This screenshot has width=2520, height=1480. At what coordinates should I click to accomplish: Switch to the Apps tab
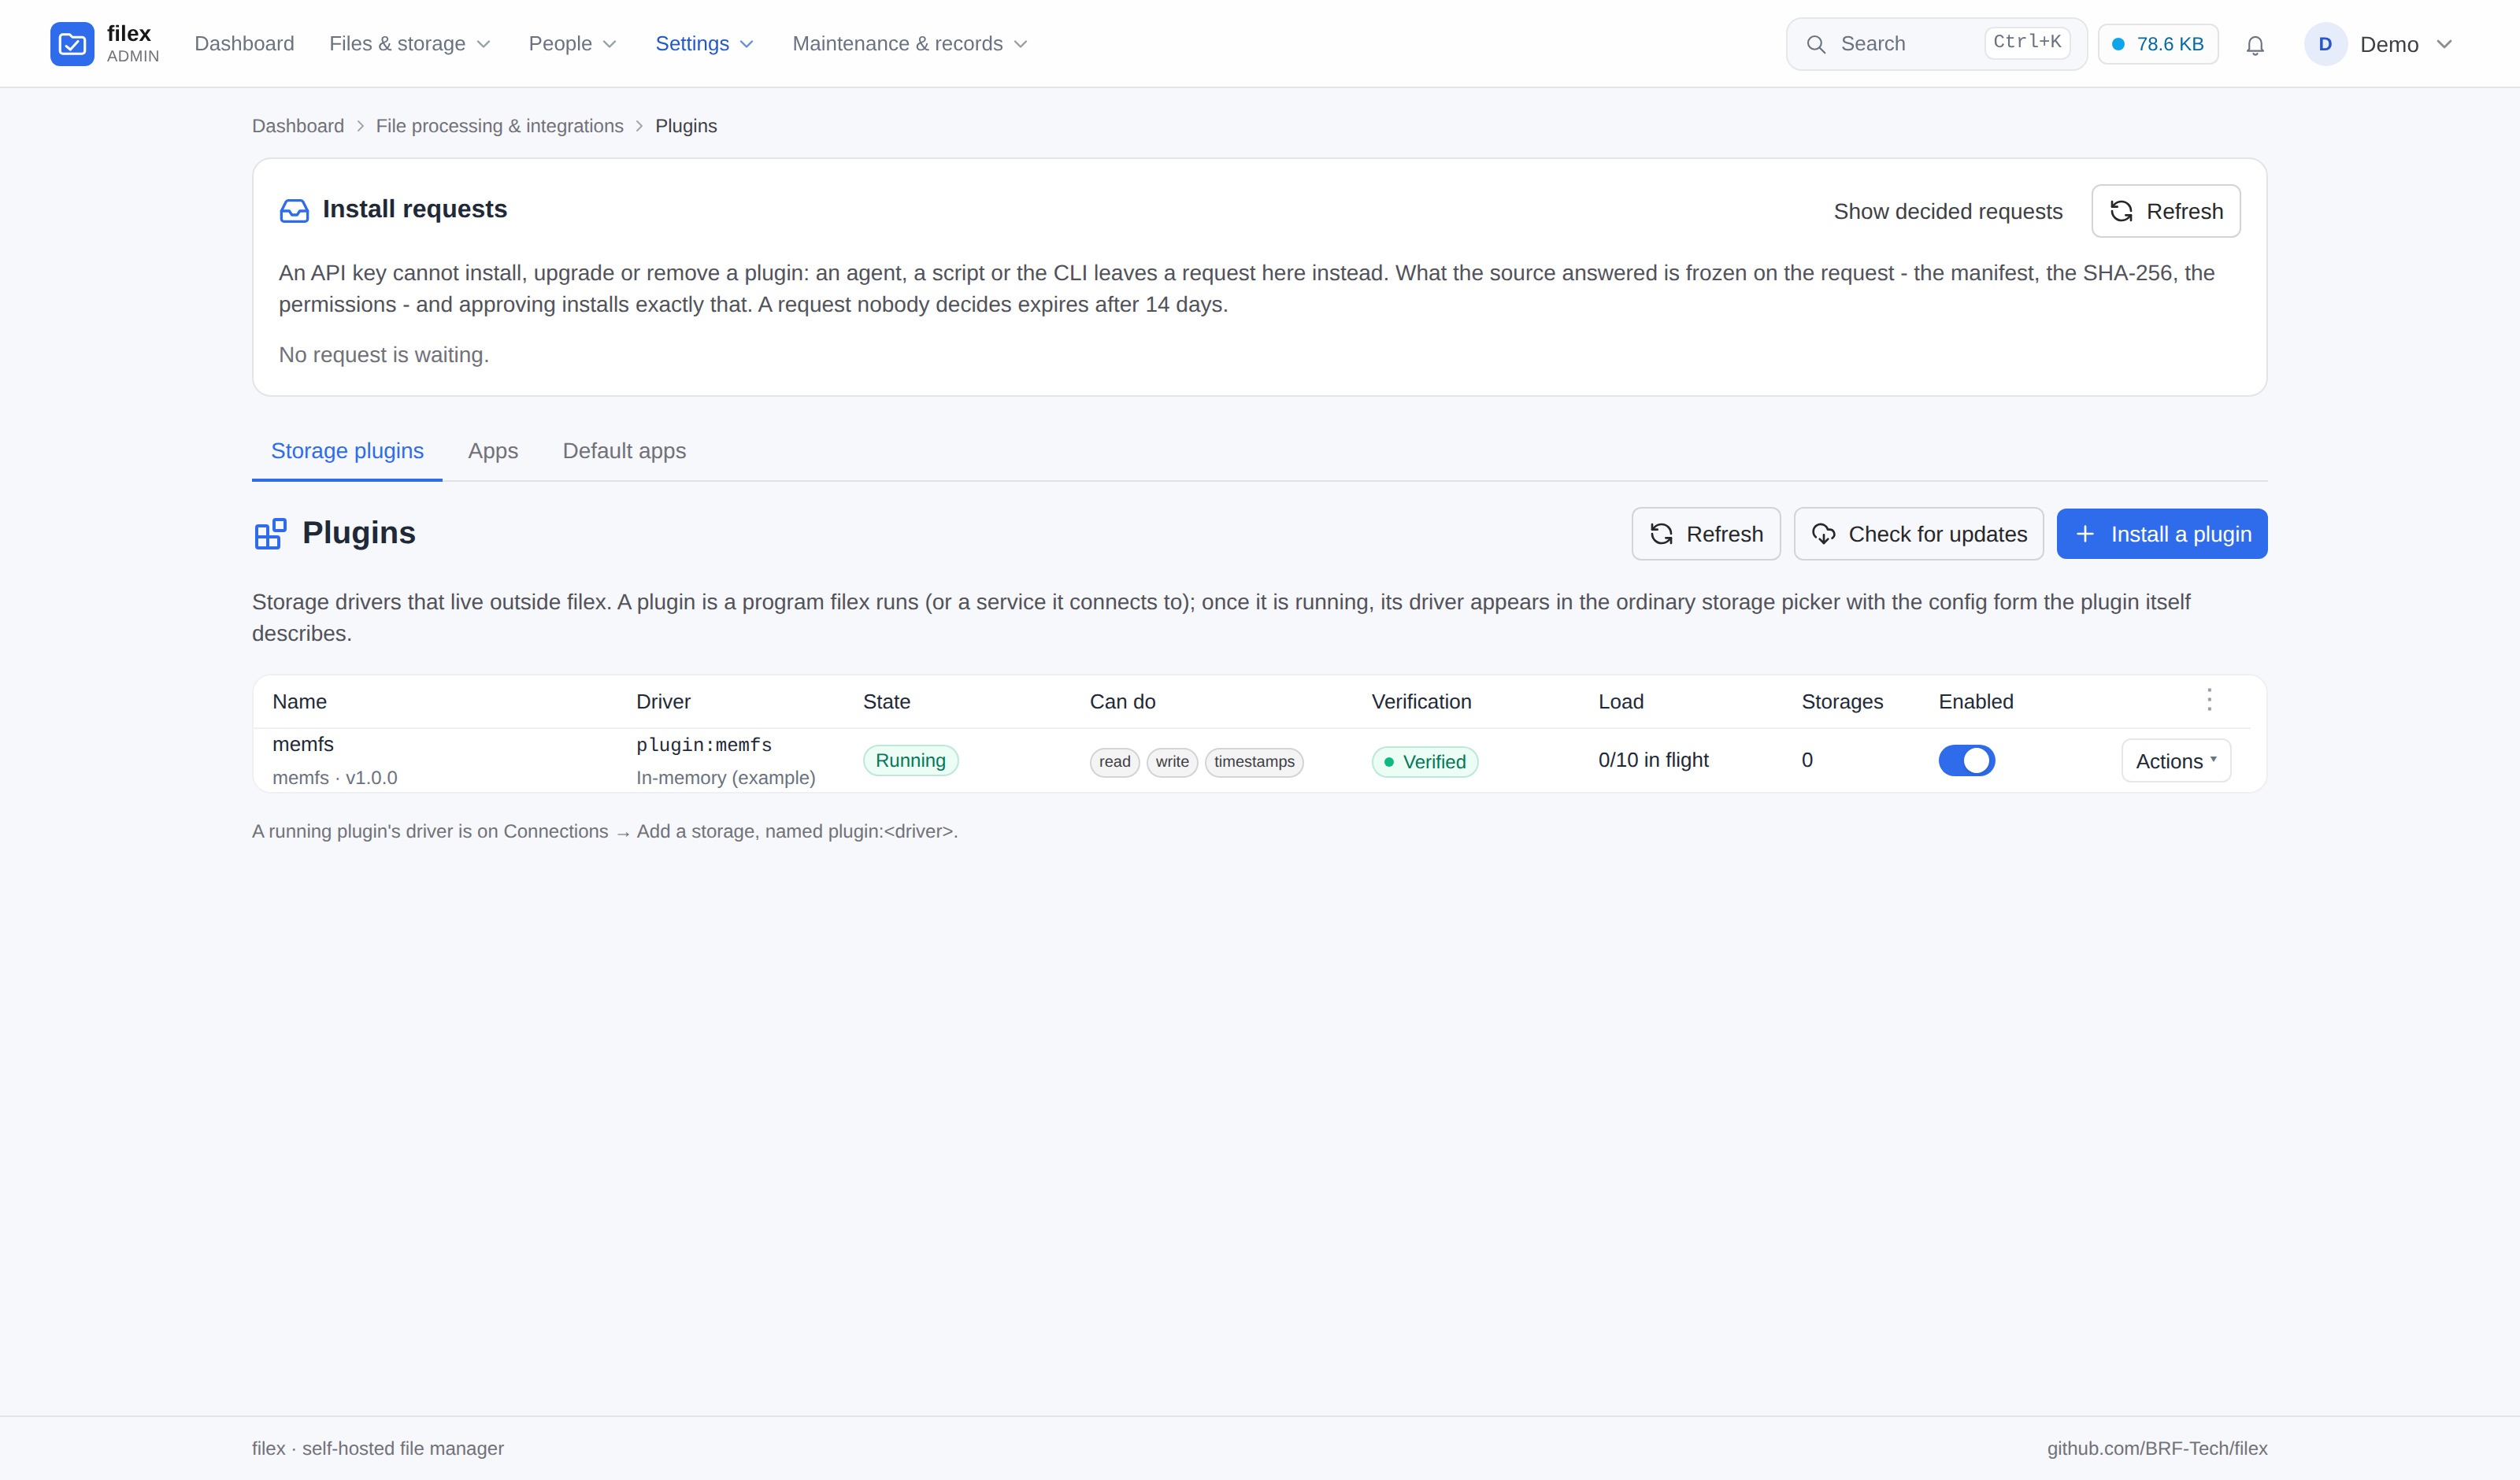pyautogui.click(x=493, y=451)
